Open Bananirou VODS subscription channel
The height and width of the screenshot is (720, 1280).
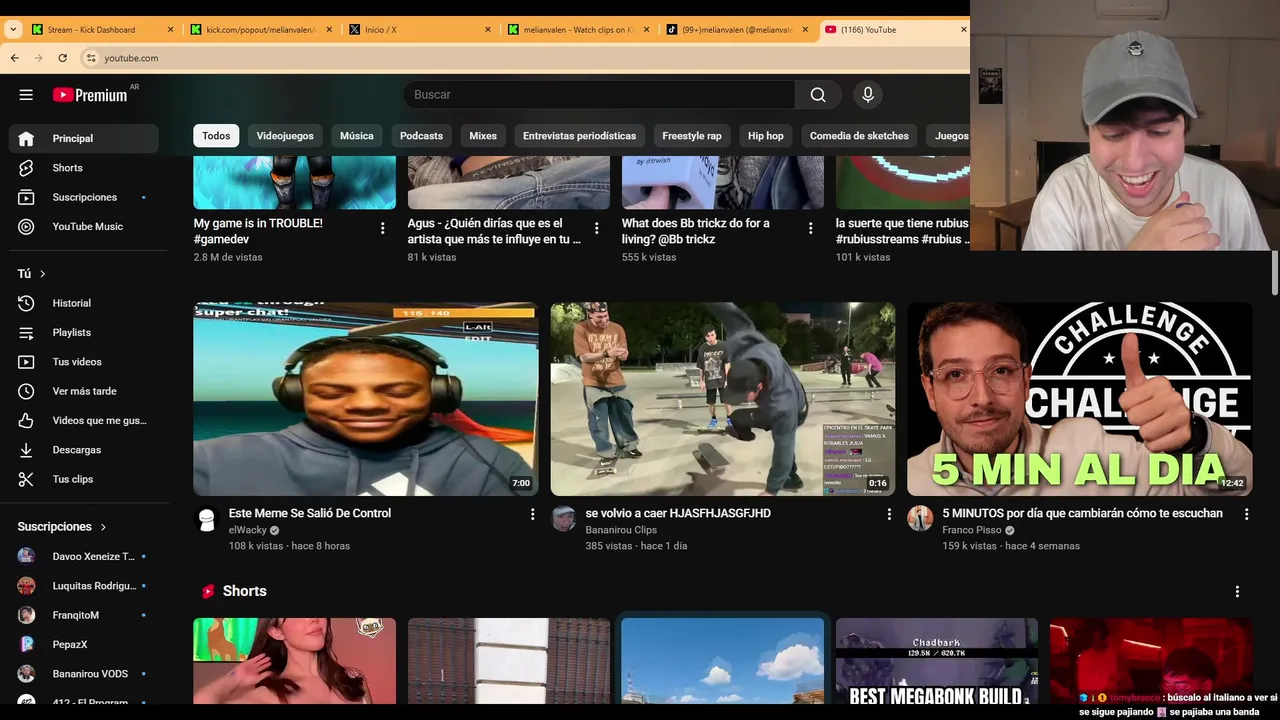click(x=83, y=674)
